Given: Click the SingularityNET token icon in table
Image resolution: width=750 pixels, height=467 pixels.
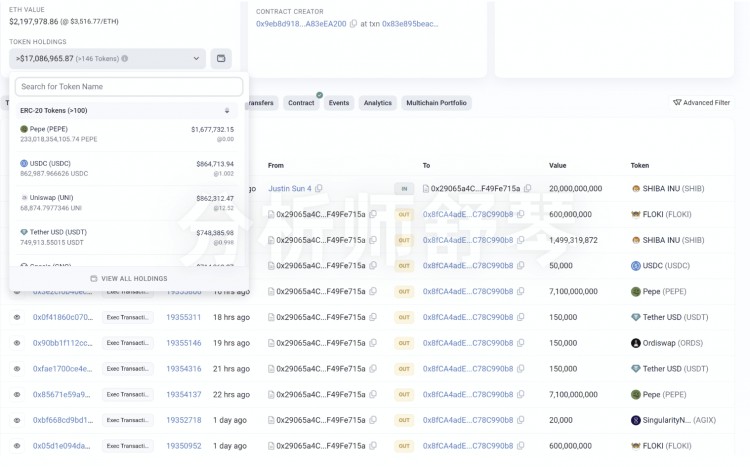Looking at the screenshot, I should point(636,420).
